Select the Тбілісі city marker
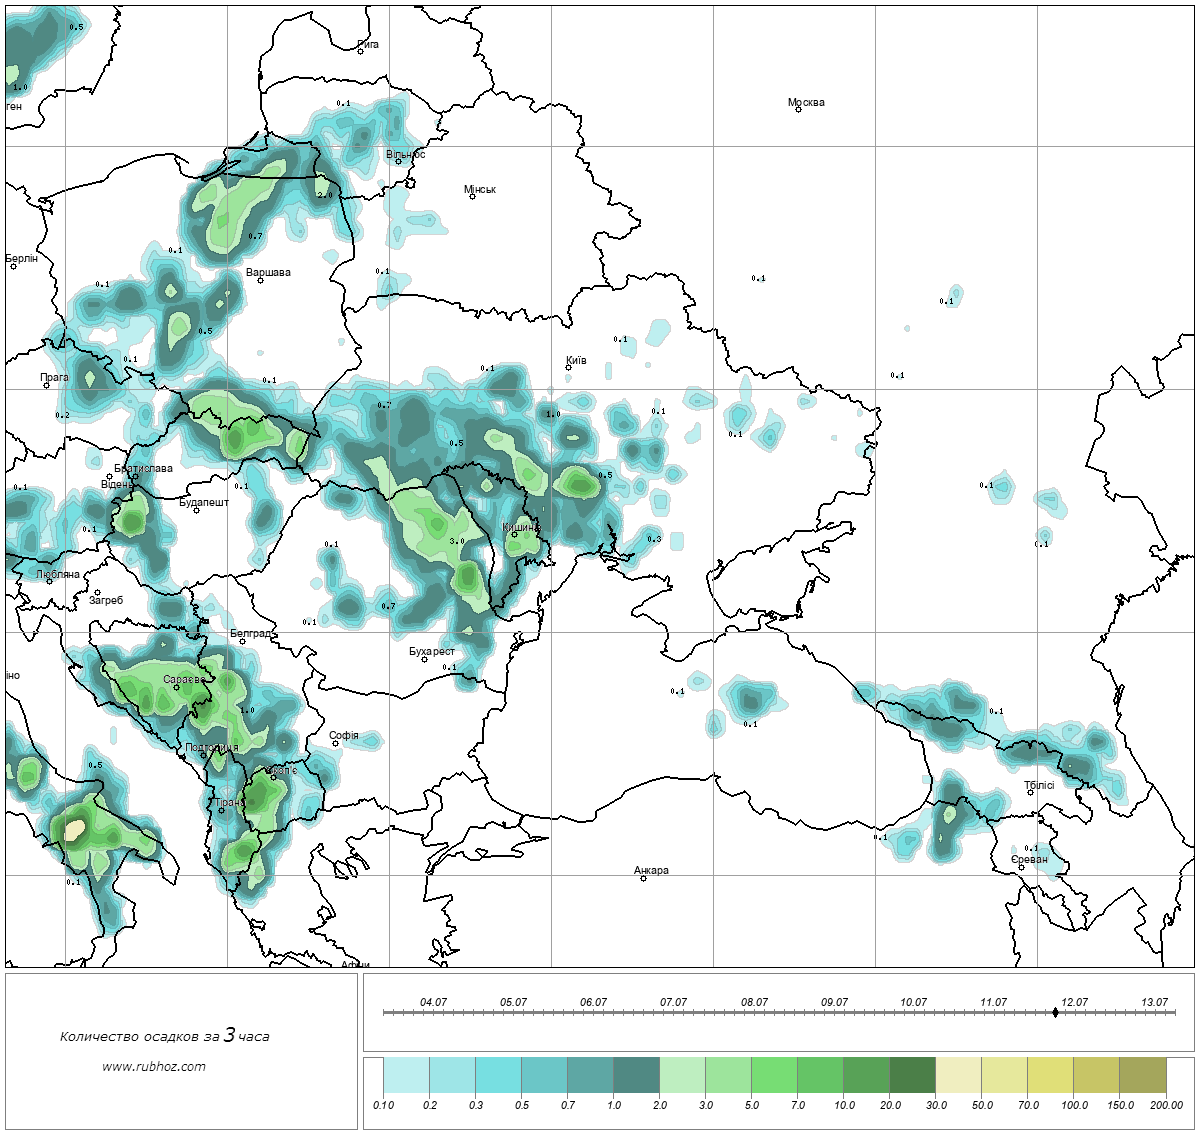Screen dimensions: 1200x1135 click(1030, 793)
